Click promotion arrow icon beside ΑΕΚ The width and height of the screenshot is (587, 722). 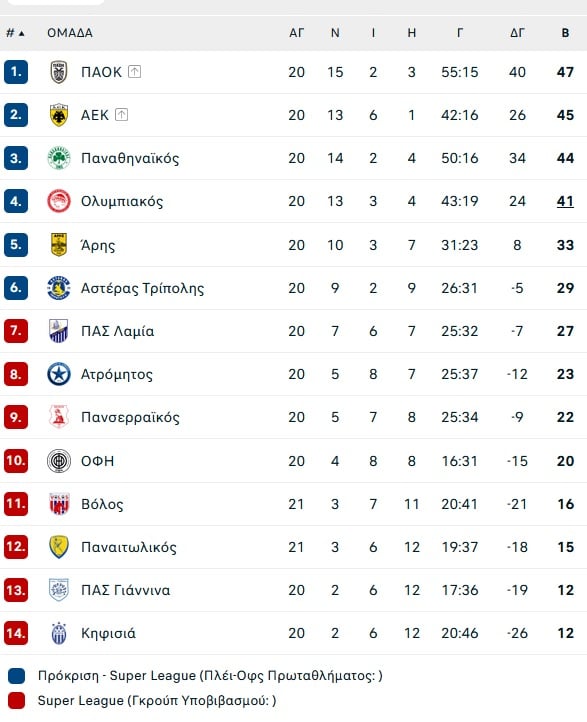tap(122, 115)
